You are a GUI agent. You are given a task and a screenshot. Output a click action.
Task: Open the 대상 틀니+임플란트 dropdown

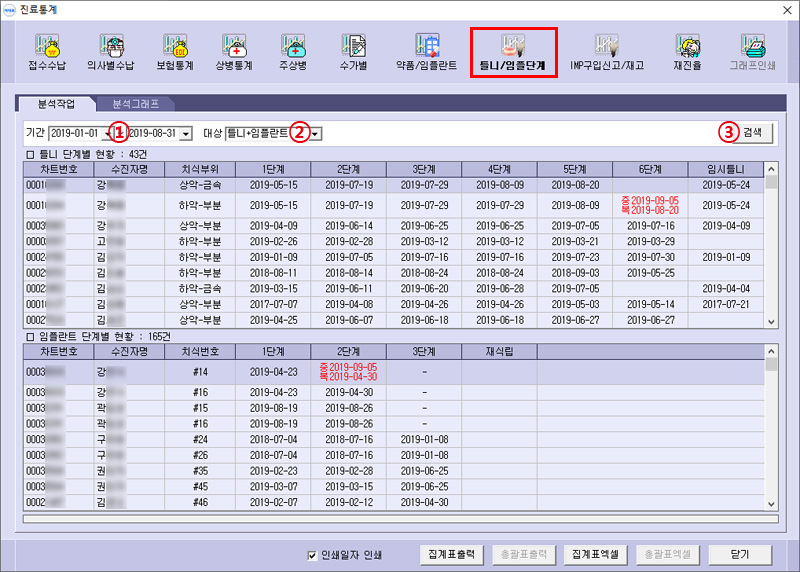point(315,133)
